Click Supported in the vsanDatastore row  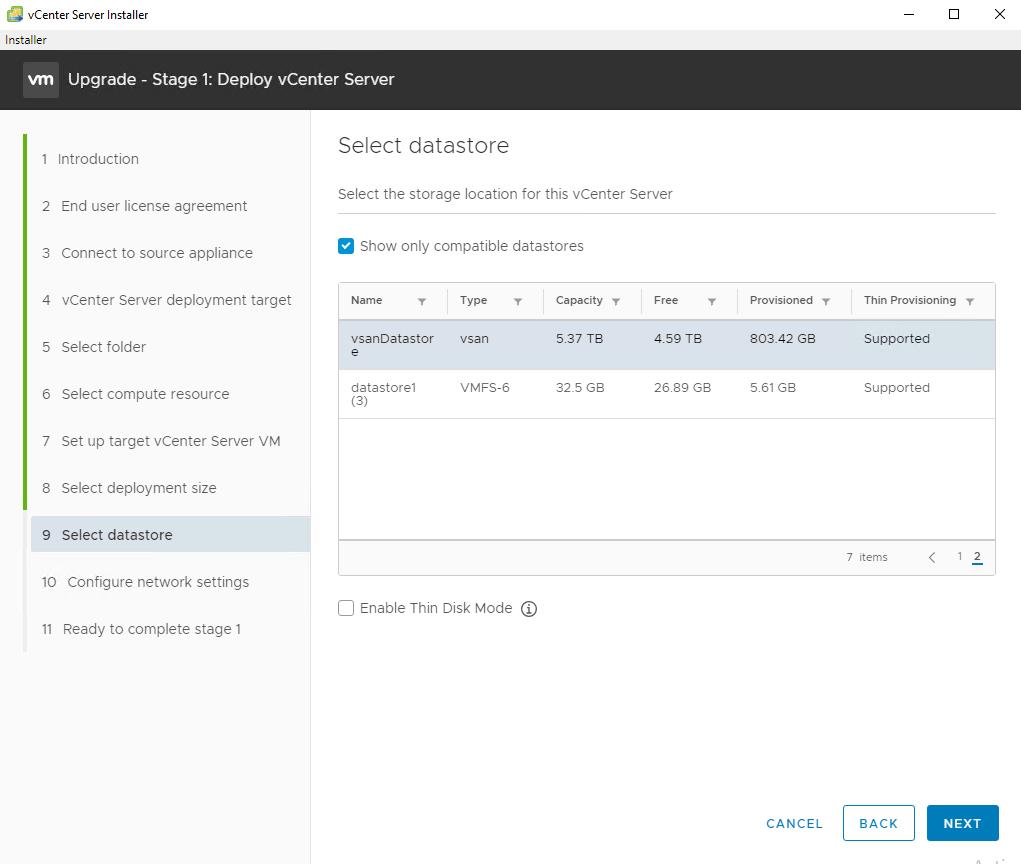coord(897,339)
